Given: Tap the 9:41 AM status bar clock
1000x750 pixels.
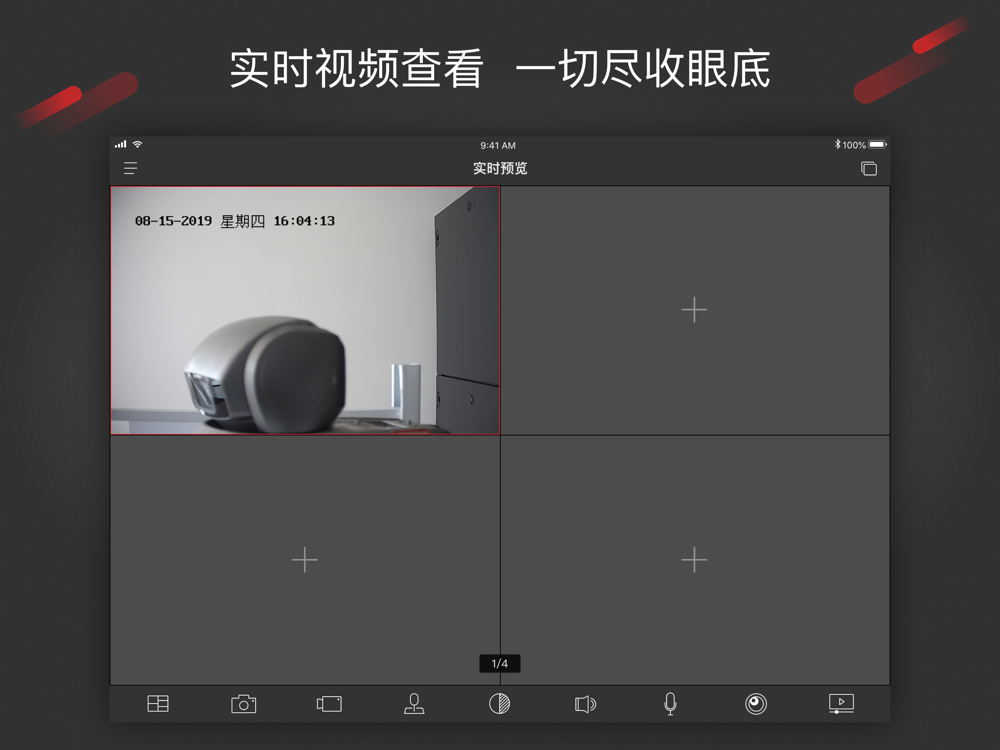Looking at the screenshot, I should [498, 145].
